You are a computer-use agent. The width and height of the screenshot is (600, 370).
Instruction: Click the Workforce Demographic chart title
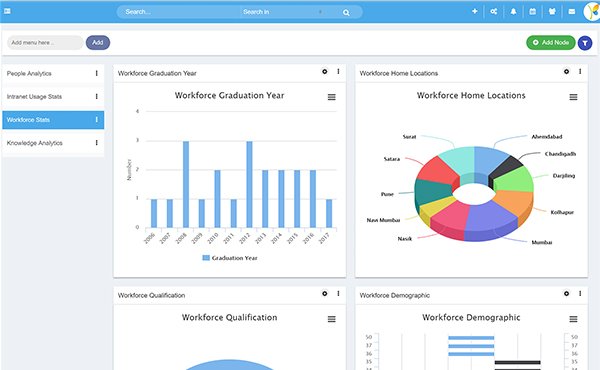pos(471,318)
